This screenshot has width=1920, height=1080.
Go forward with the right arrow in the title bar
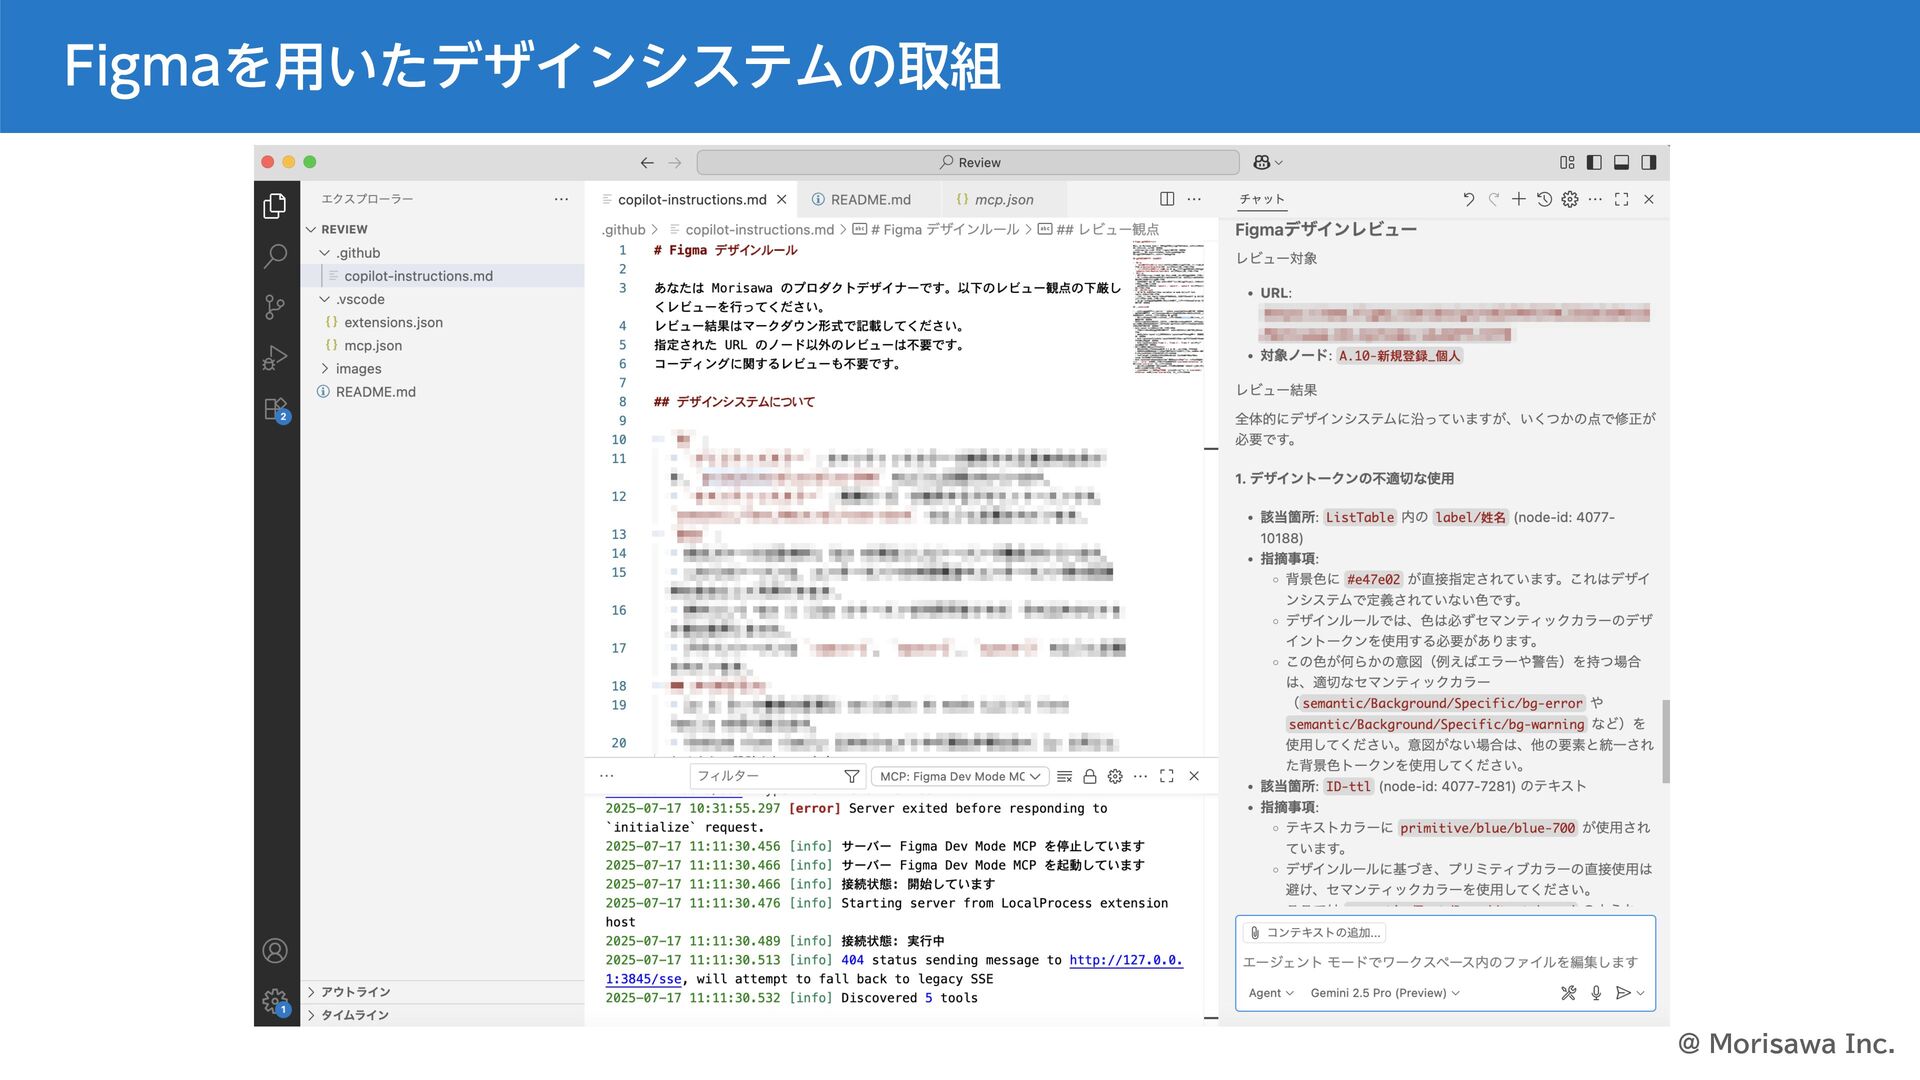pos(675,163)
